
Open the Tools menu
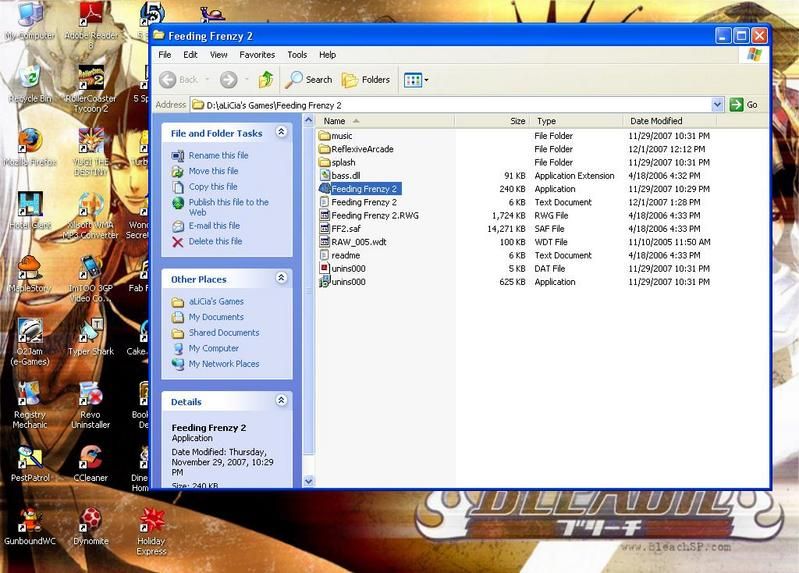pos(297,55)
